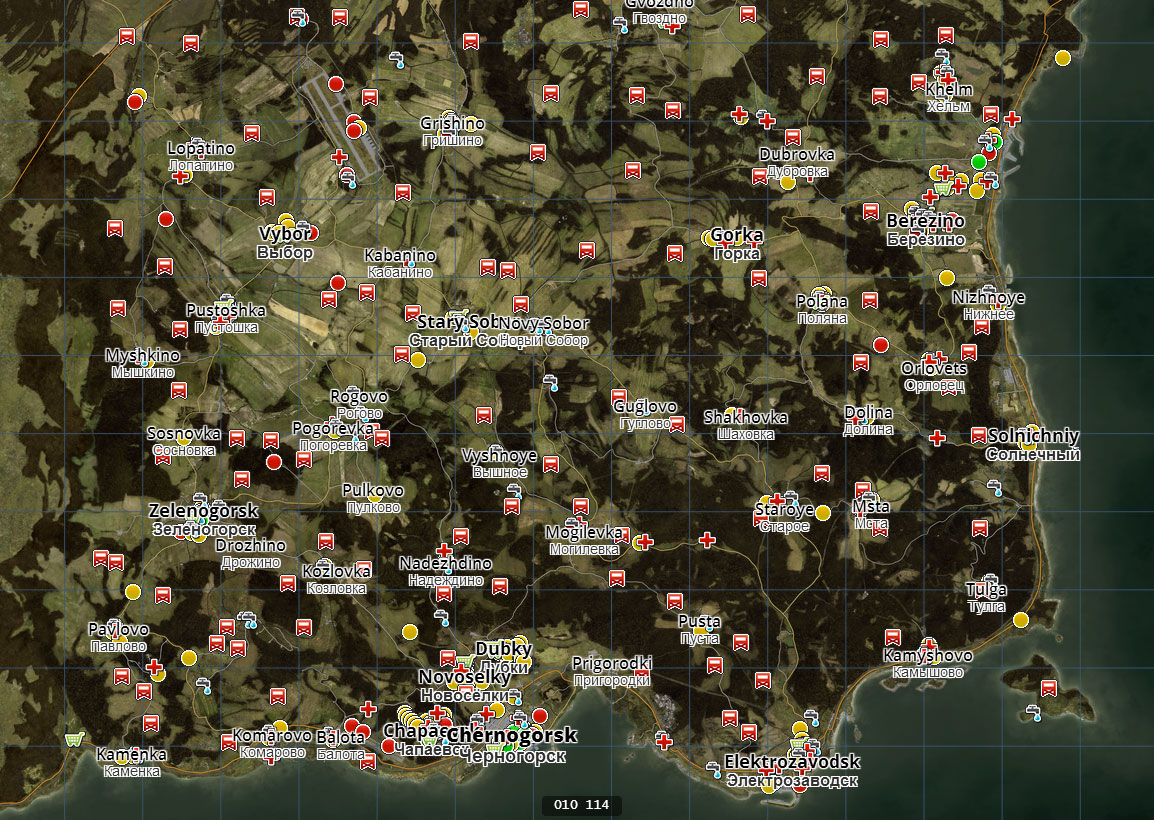Open the yellow circle marker between Berezino and Nizhnoye
1154x820 pixels.
click(947, 278)
